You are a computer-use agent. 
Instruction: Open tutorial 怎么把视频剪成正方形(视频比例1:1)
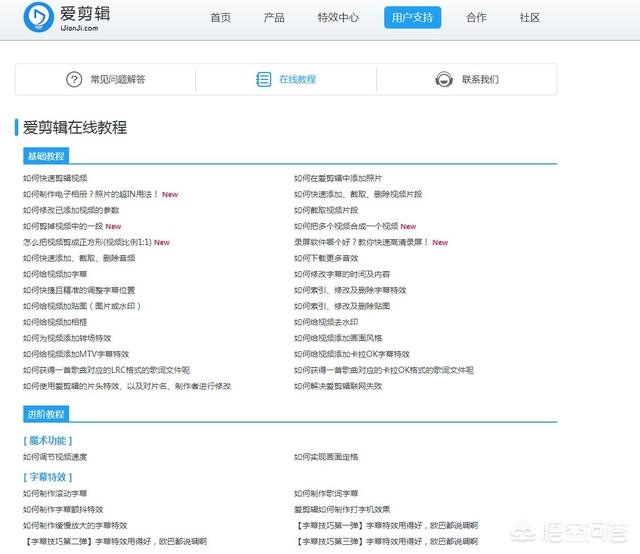(87, 242)
